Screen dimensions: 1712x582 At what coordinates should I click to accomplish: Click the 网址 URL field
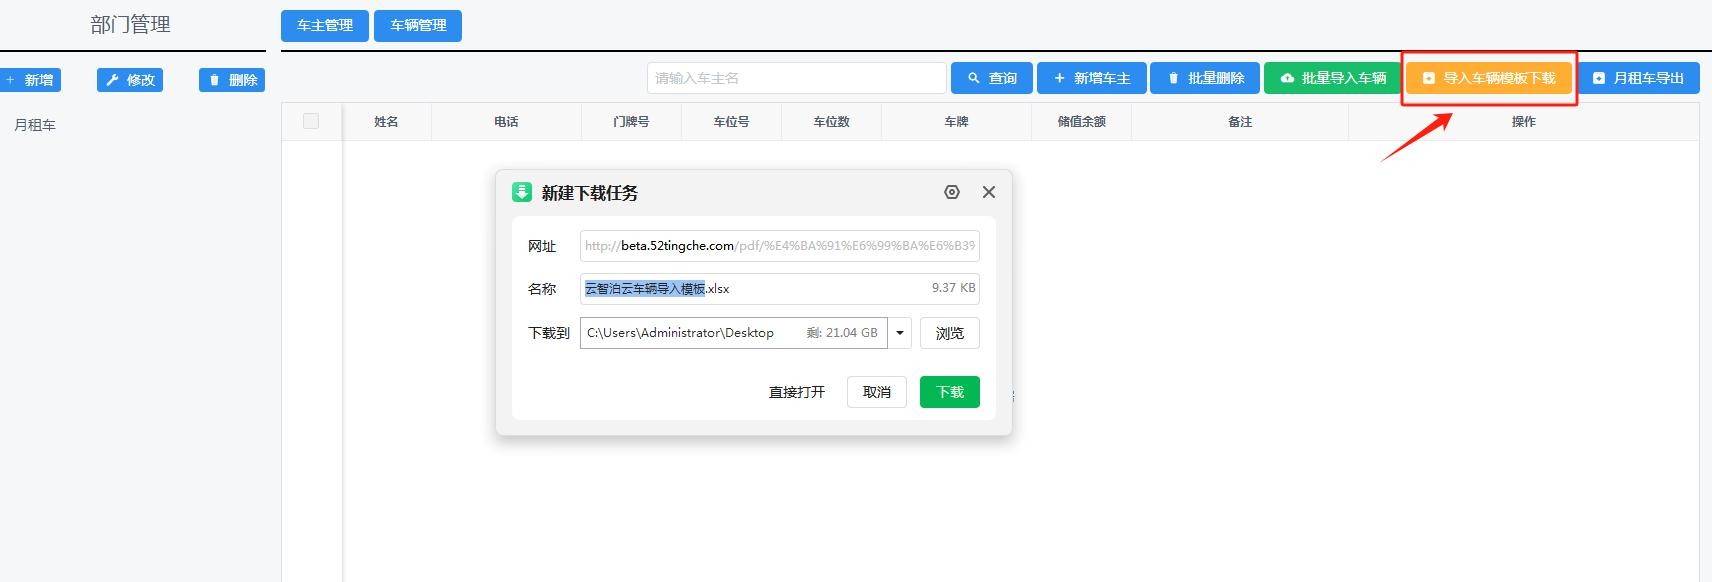780,246
